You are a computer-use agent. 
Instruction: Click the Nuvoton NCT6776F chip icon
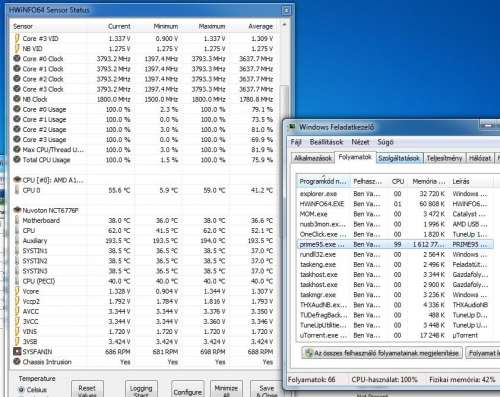click(17, 210)
